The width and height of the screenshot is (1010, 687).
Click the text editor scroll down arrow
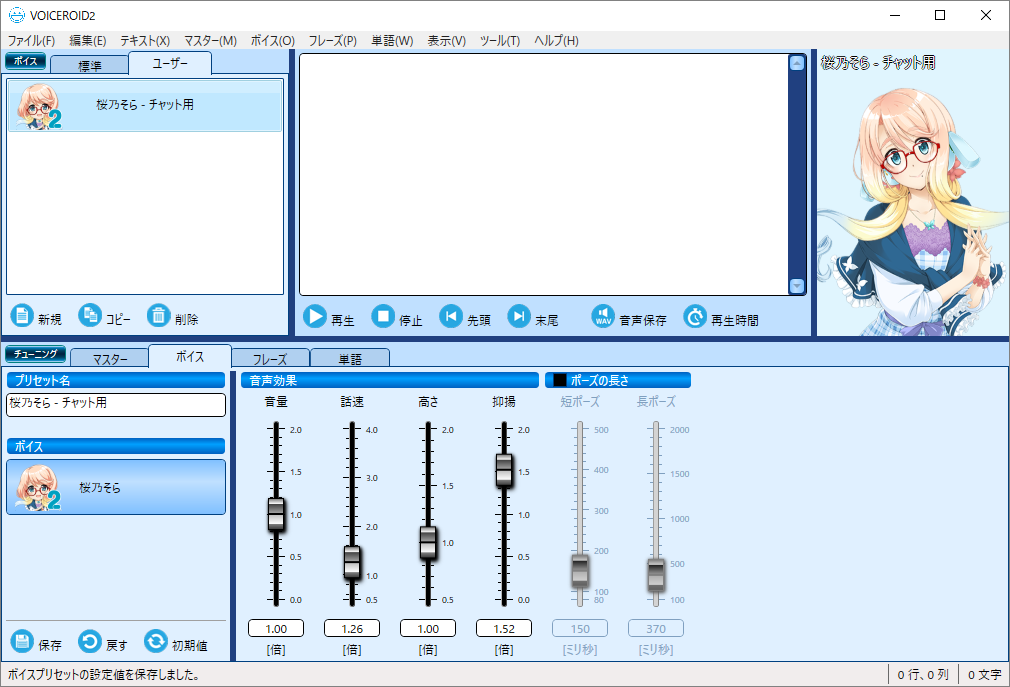coord(797,286)
